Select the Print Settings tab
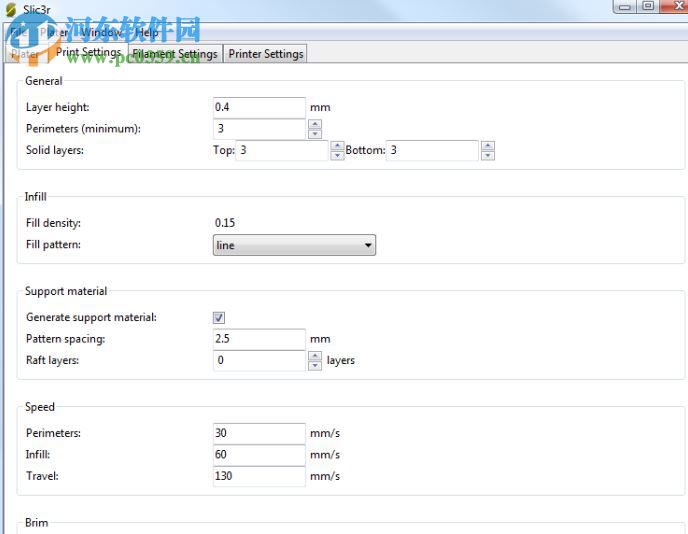The width and height of the screenshot is (688, 534). coord(88,52)
